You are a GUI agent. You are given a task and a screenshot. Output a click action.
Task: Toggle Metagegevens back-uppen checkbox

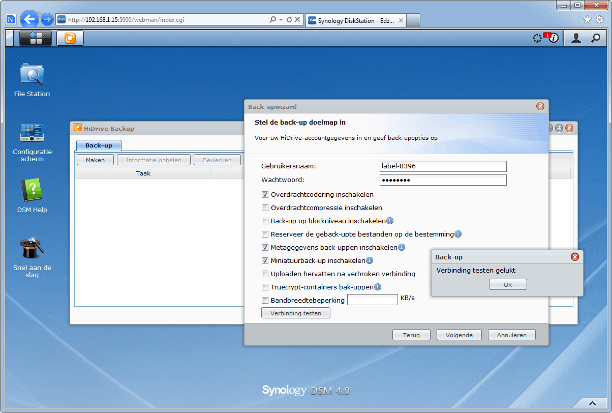click(x=265, y=247)
